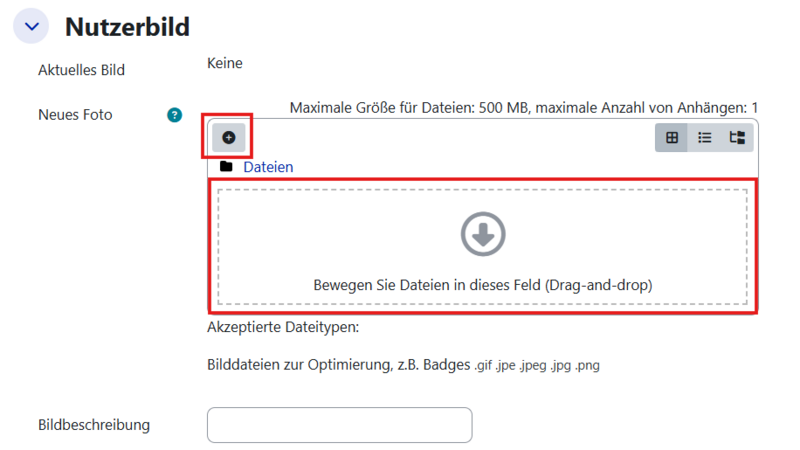
Task: Click the 'Keine' current image value
Action: click(225, 64)
